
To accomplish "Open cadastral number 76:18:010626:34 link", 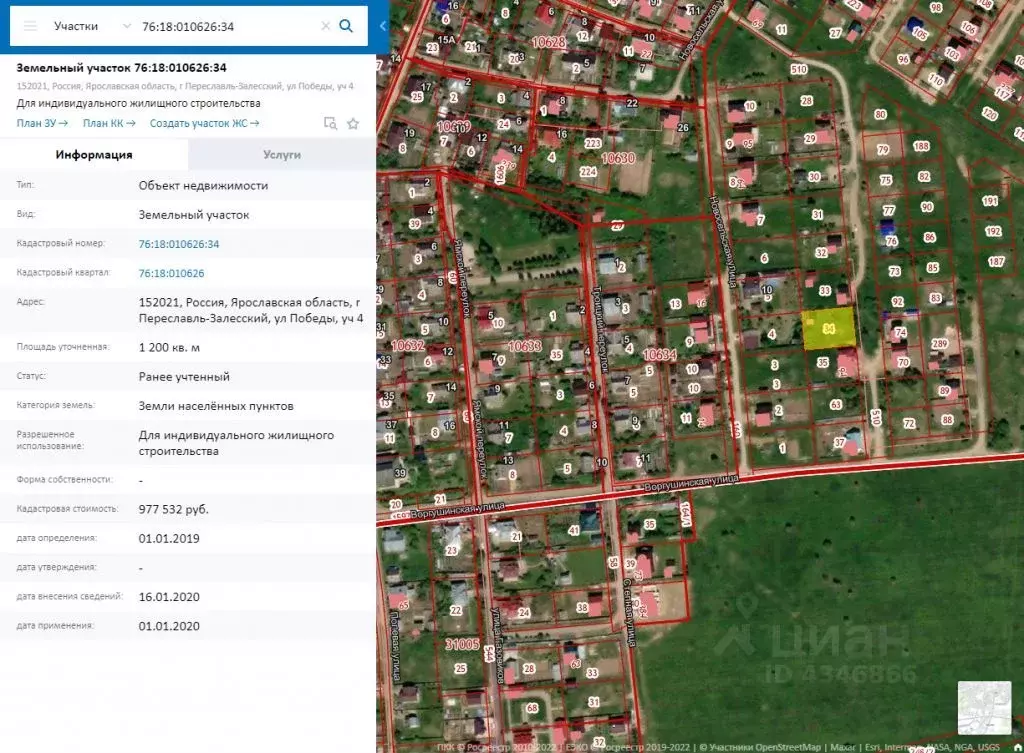I will [179, 244].
